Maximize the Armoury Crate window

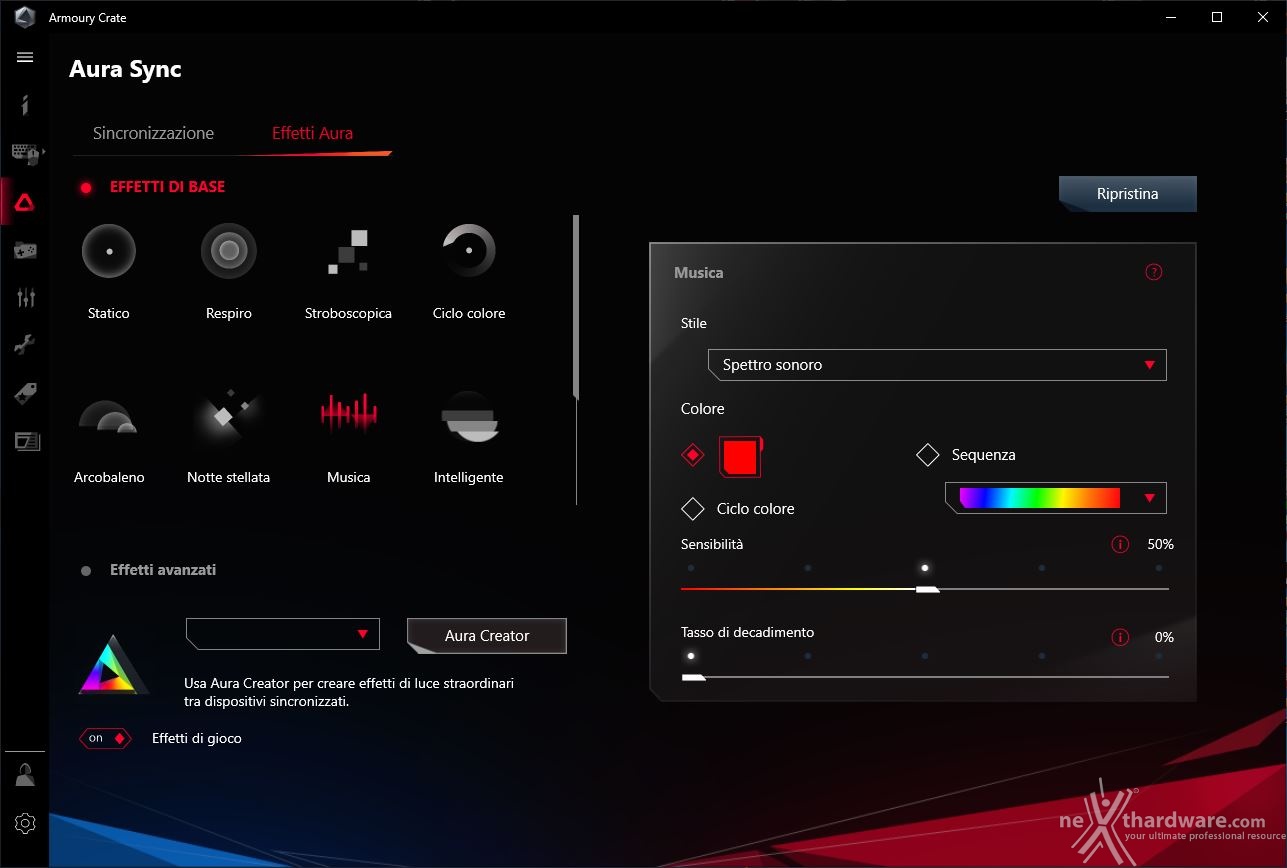point(1217,17)
